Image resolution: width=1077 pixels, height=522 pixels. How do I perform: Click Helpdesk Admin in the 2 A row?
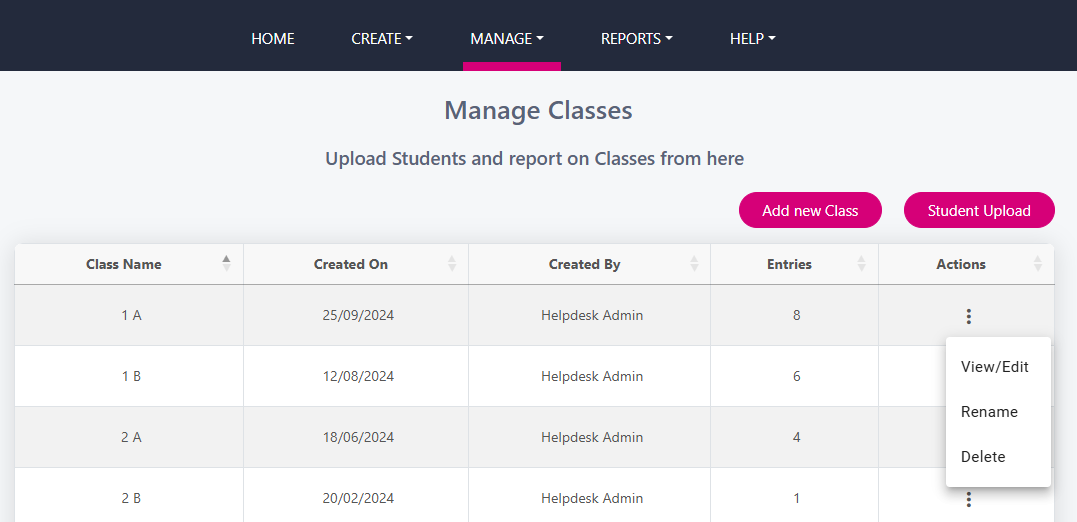click(x=592, y=437)
